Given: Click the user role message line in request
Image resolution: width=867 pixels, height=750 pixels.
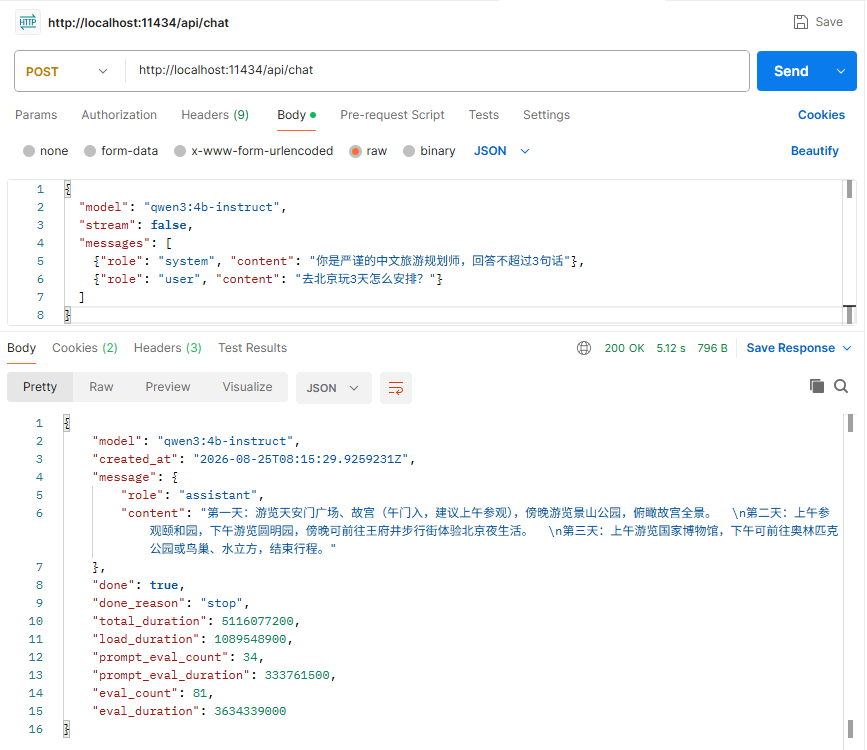Looking at the screenshot, I should pyautogui.click(x=268, y=279).
